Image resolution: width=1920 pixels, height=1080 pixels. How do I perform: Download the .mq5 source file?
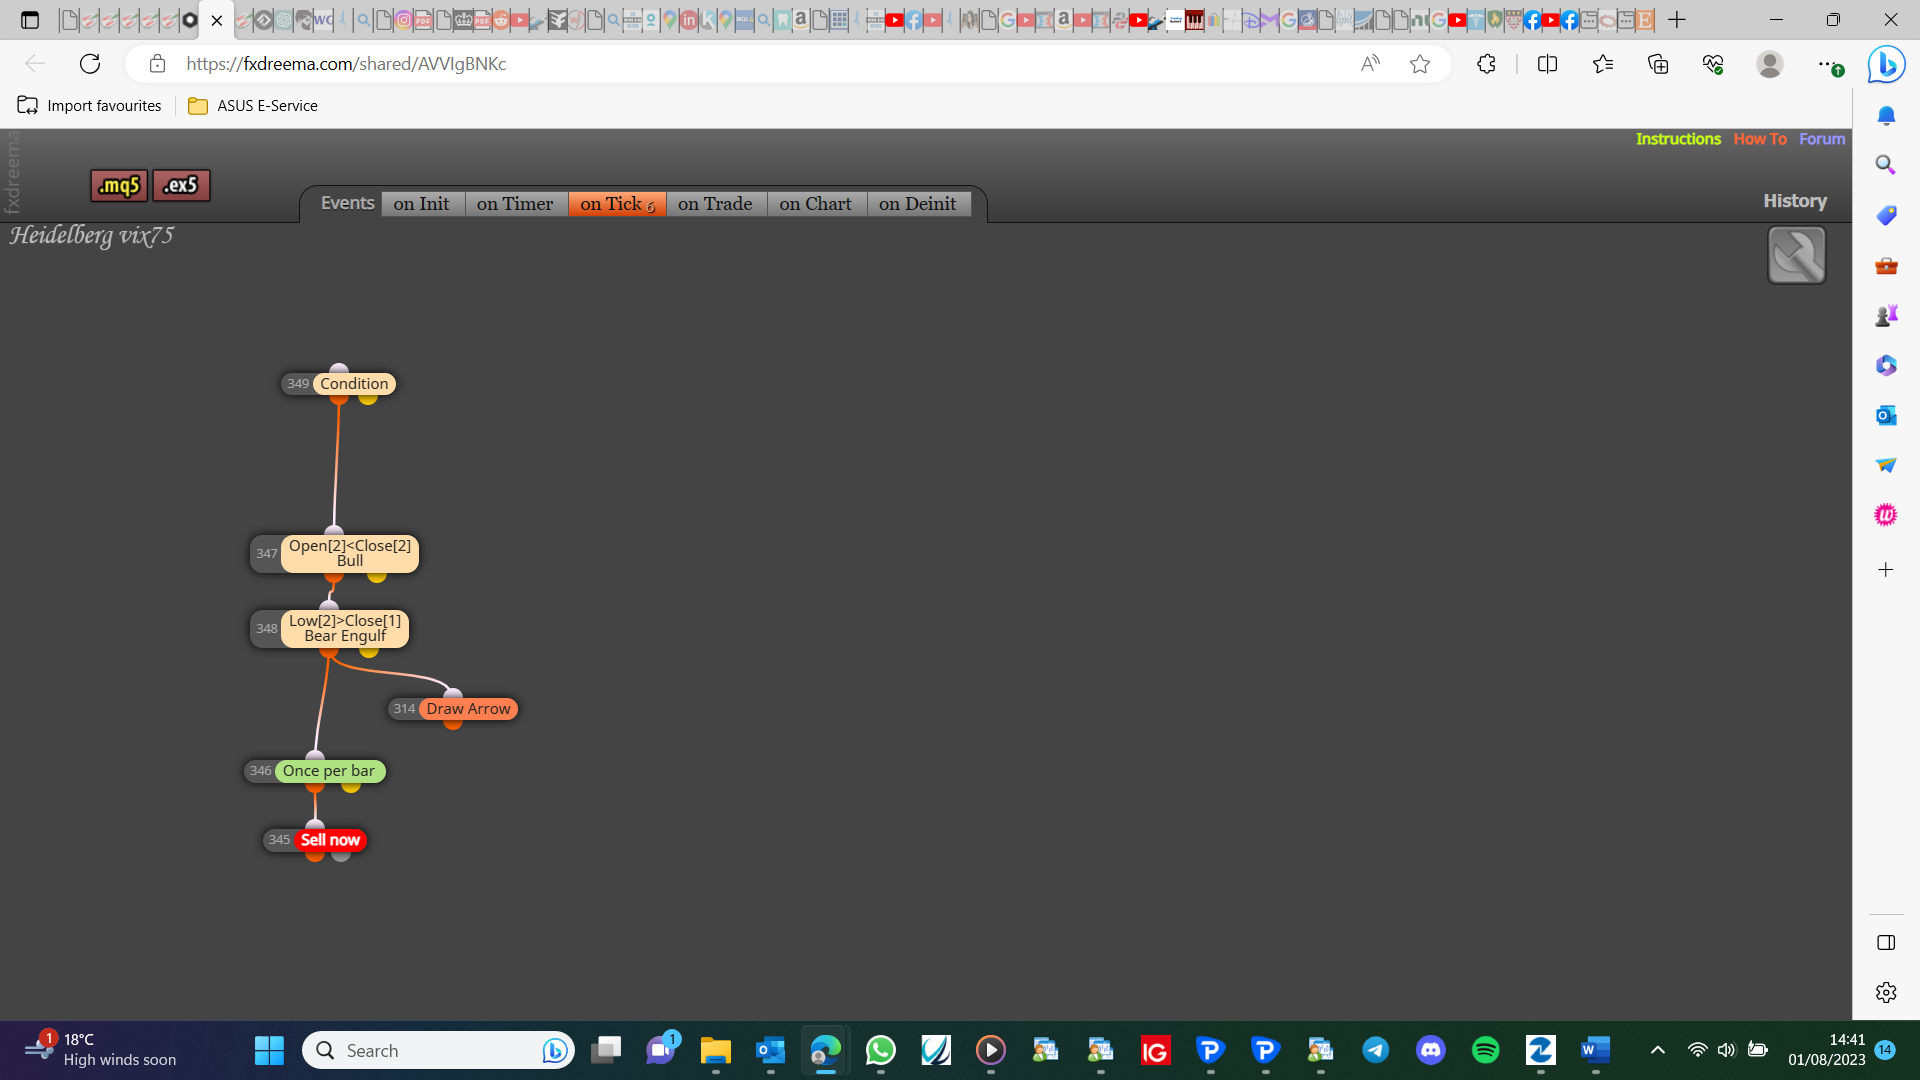pyautogui.click(x=119, y=186)
